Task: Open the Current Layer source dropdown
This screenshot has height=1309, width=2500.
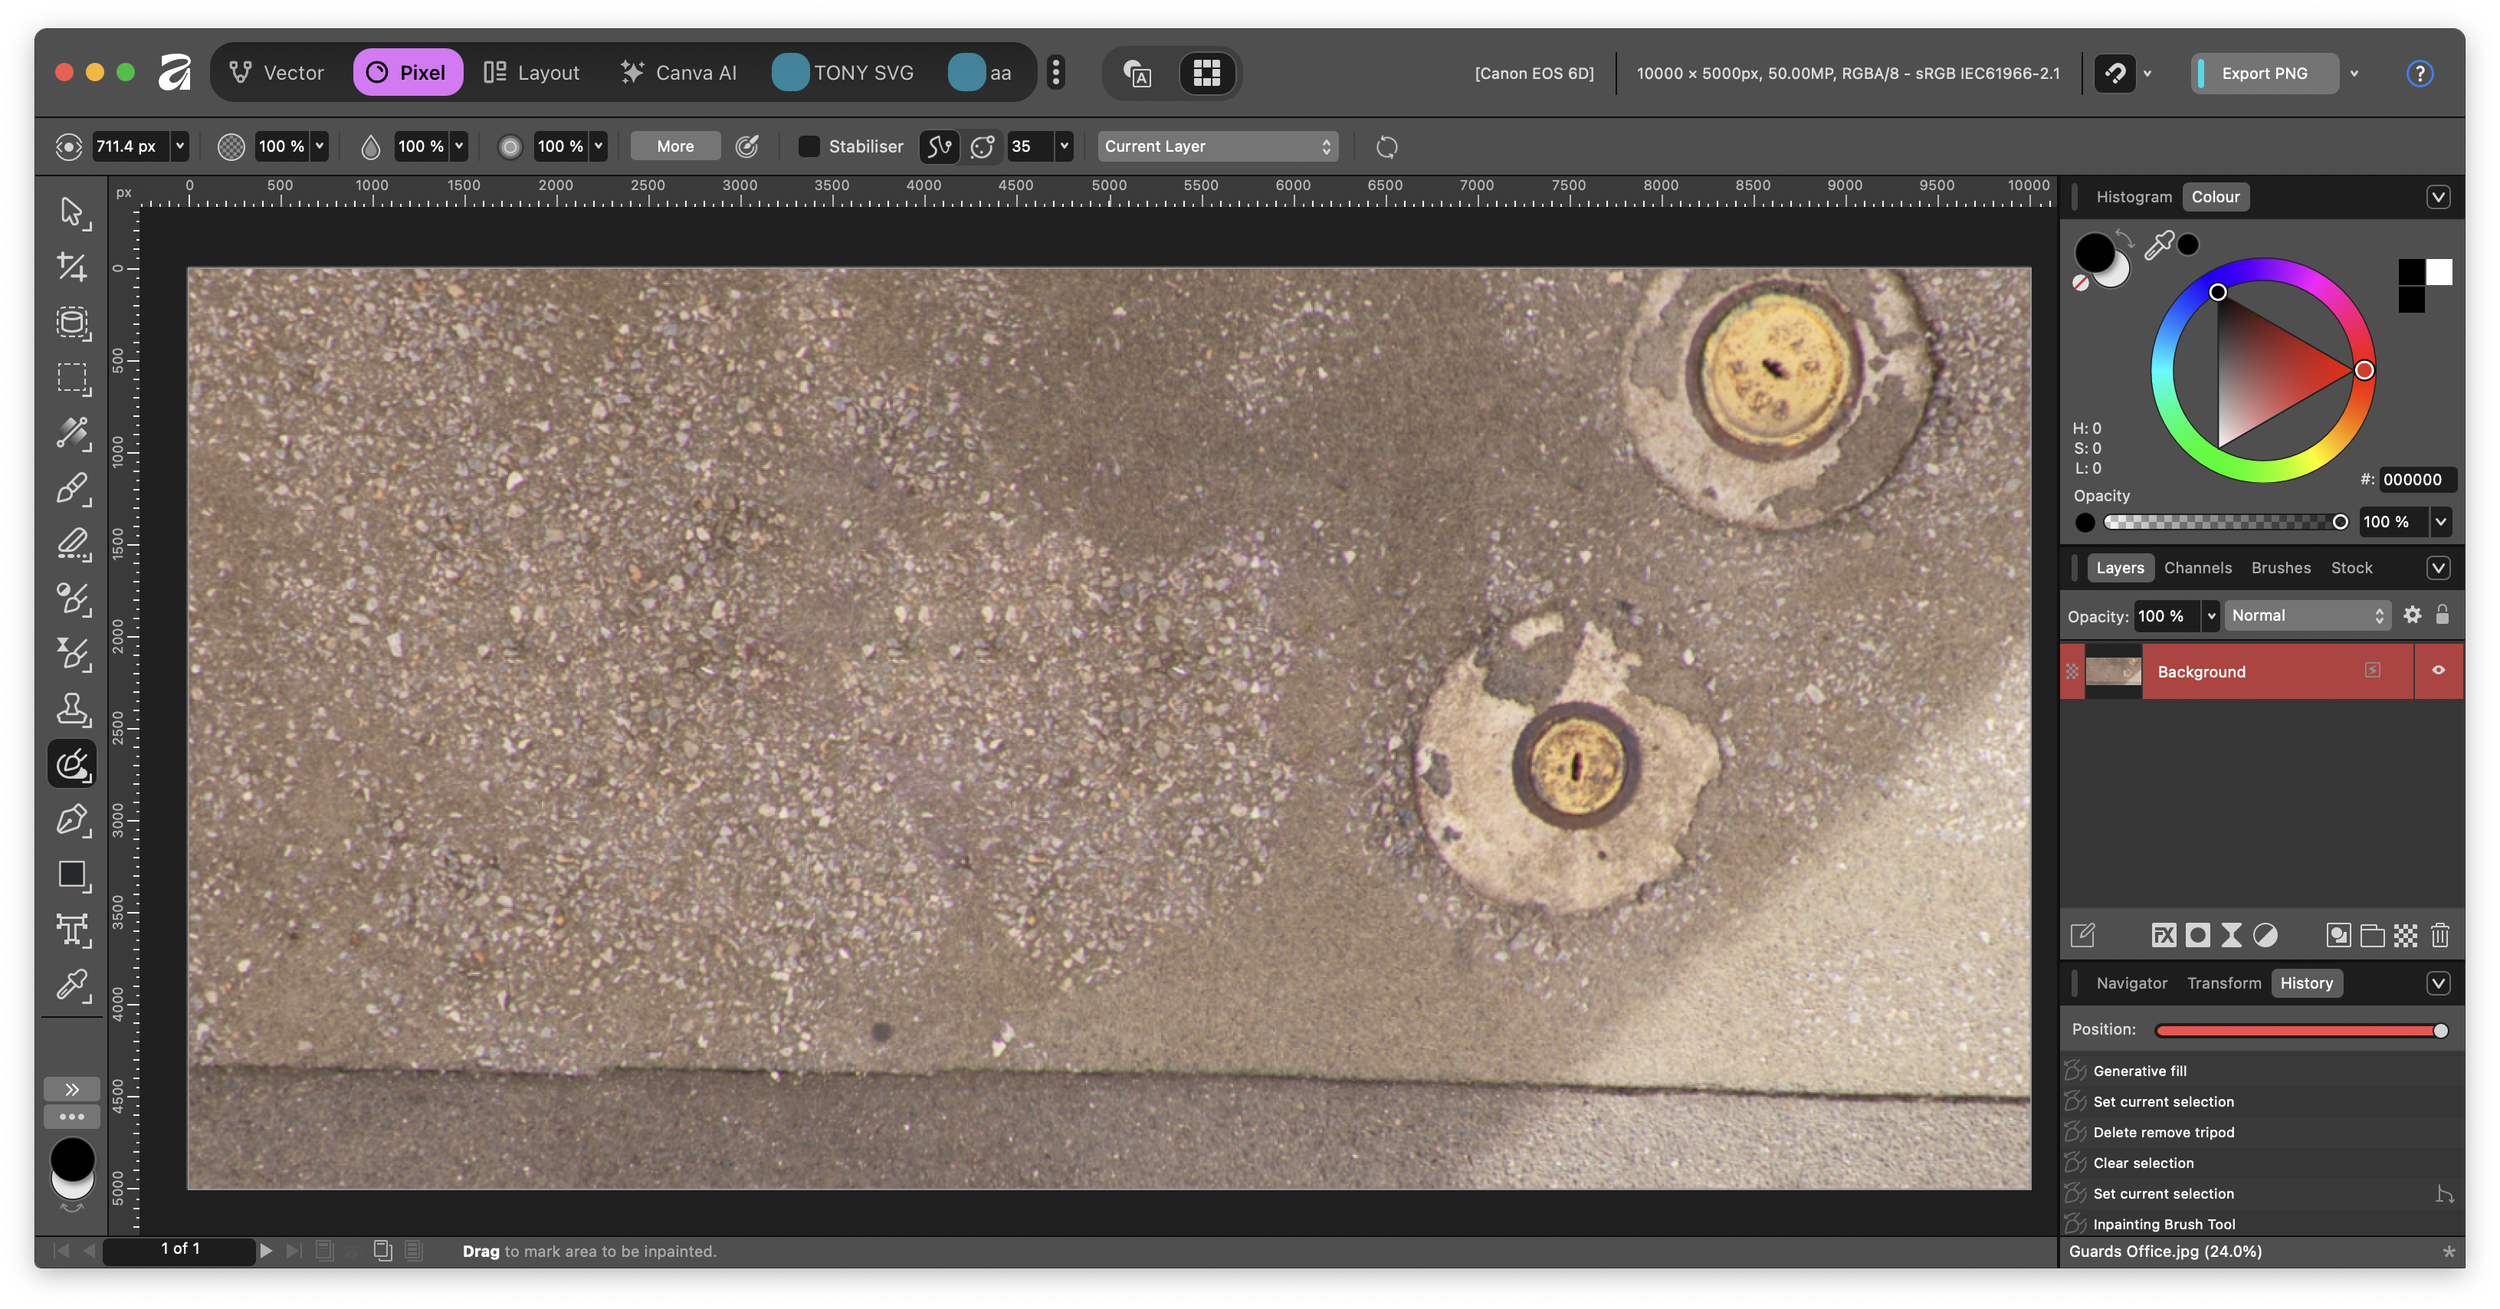Action: tap(1217, 147)
